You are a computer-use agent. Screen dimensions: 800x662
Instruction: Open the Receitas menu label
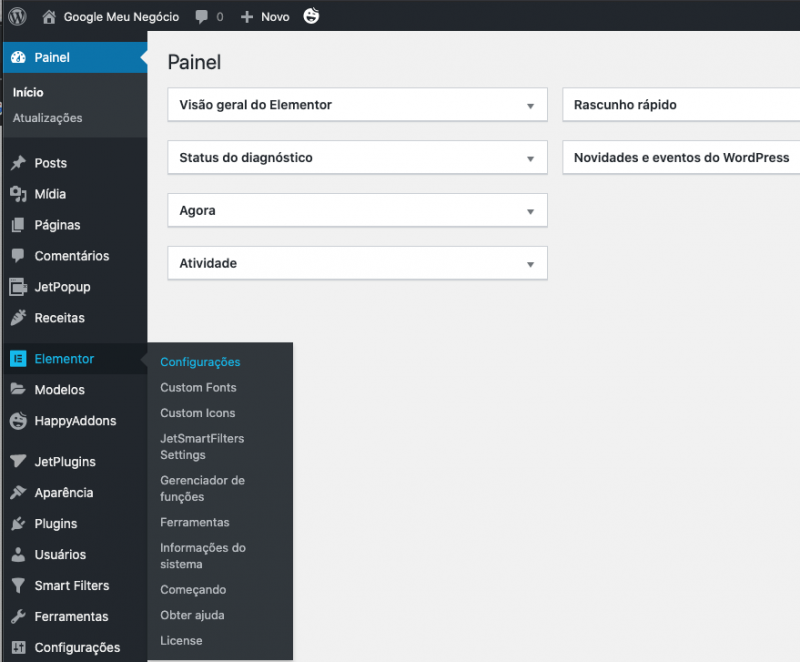coord(60,318)
